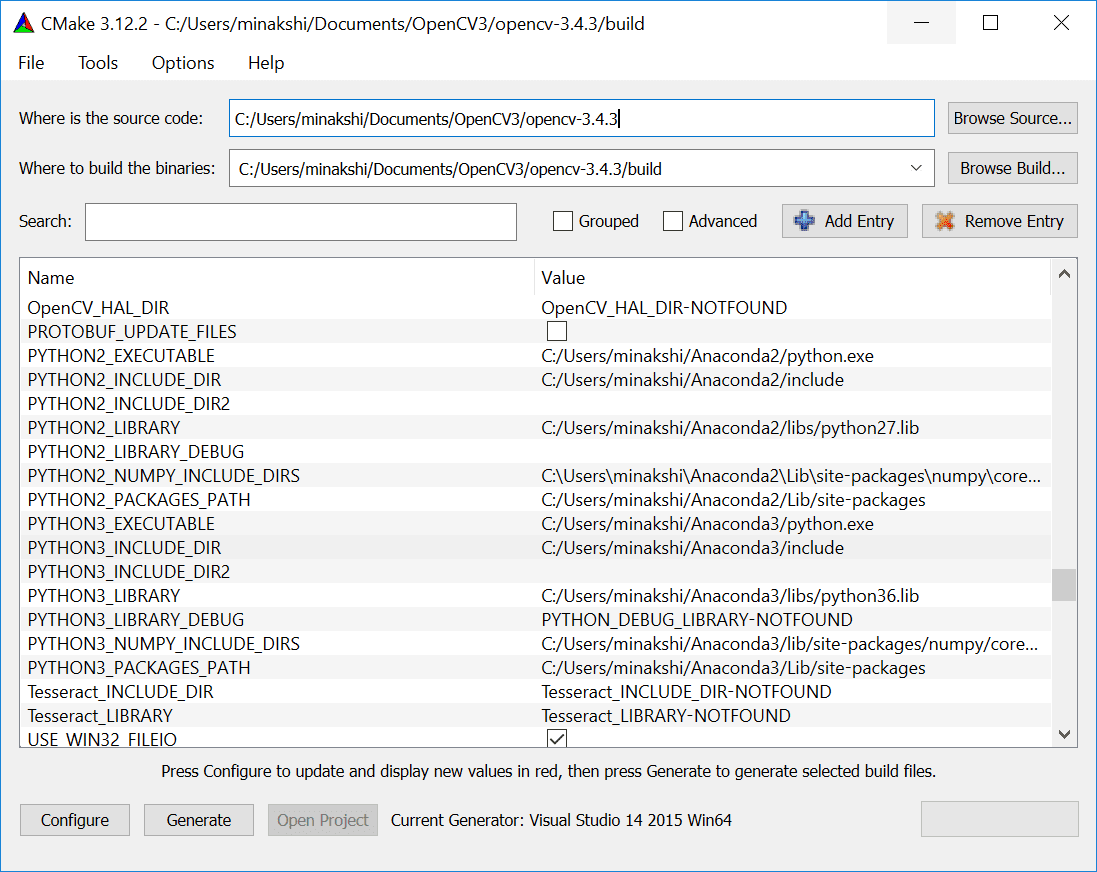Select the Tesseract_INCLUDE_DIR entry
1097x872 pixels.
click(120, 692)
